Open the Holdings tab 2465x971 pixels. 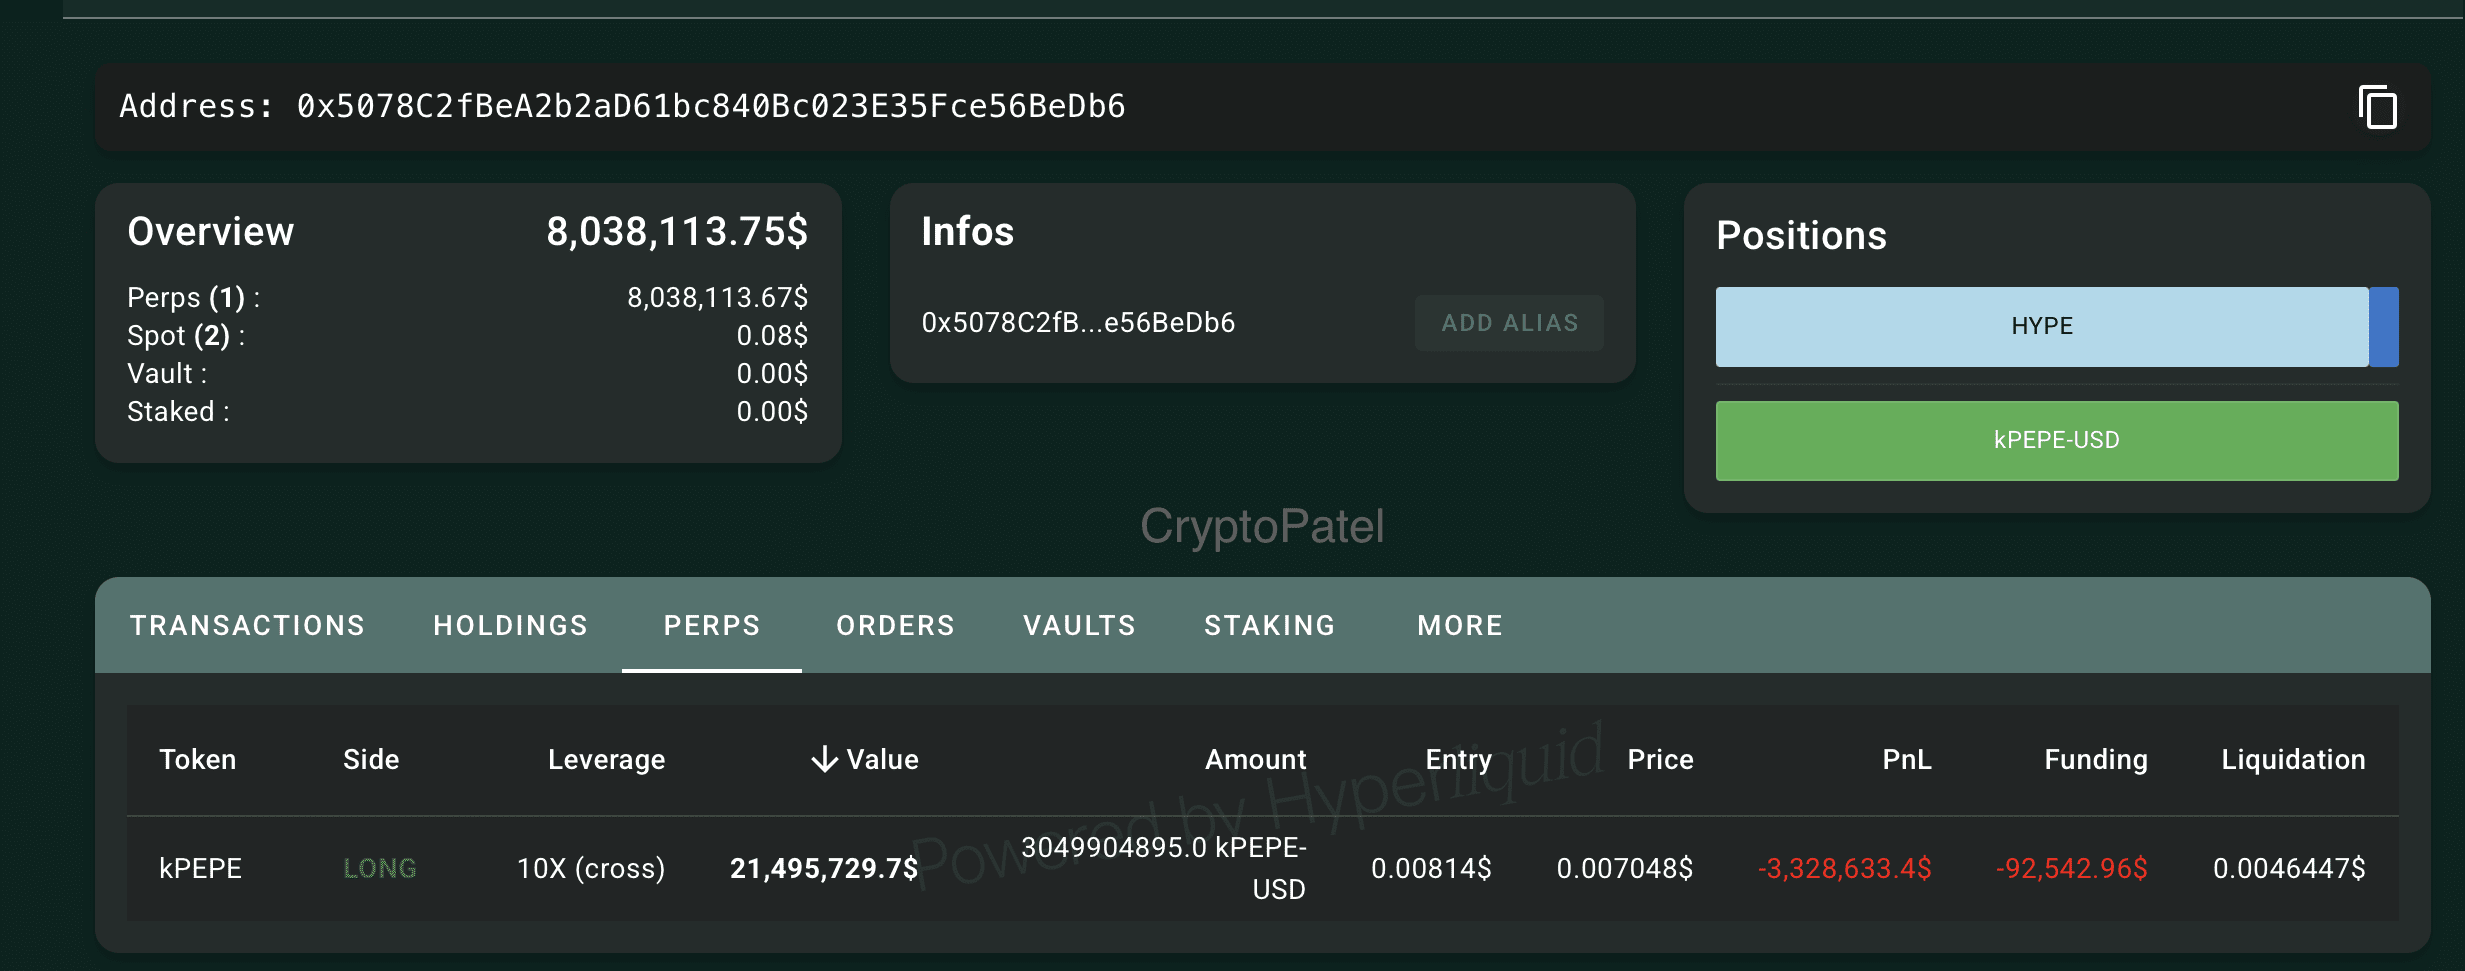point(510,625)
